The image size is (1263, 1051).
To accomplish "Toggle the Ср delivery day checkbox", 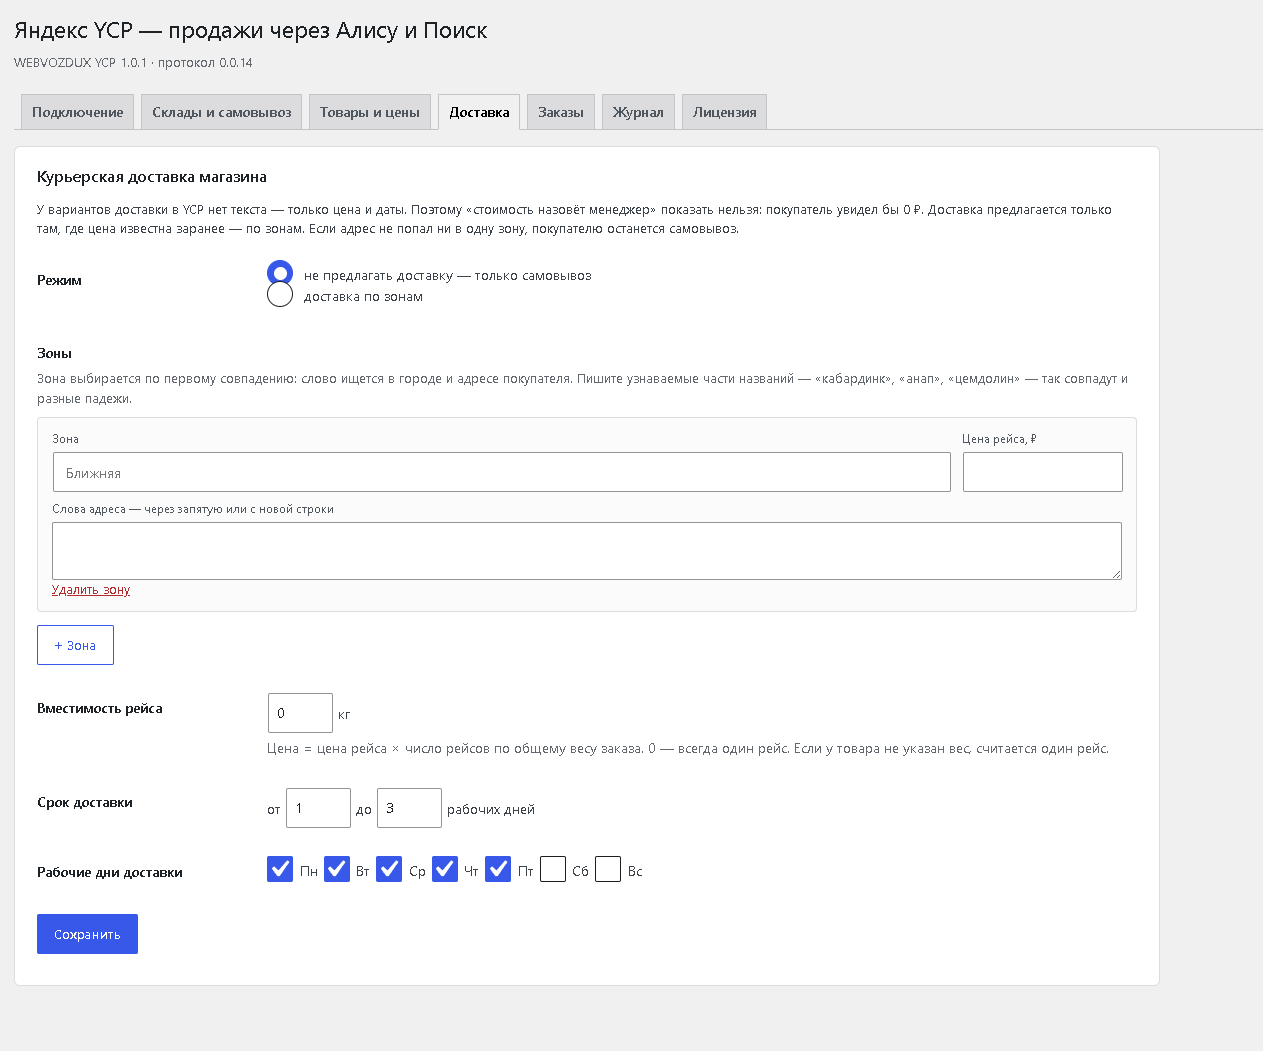I will 390,869.
